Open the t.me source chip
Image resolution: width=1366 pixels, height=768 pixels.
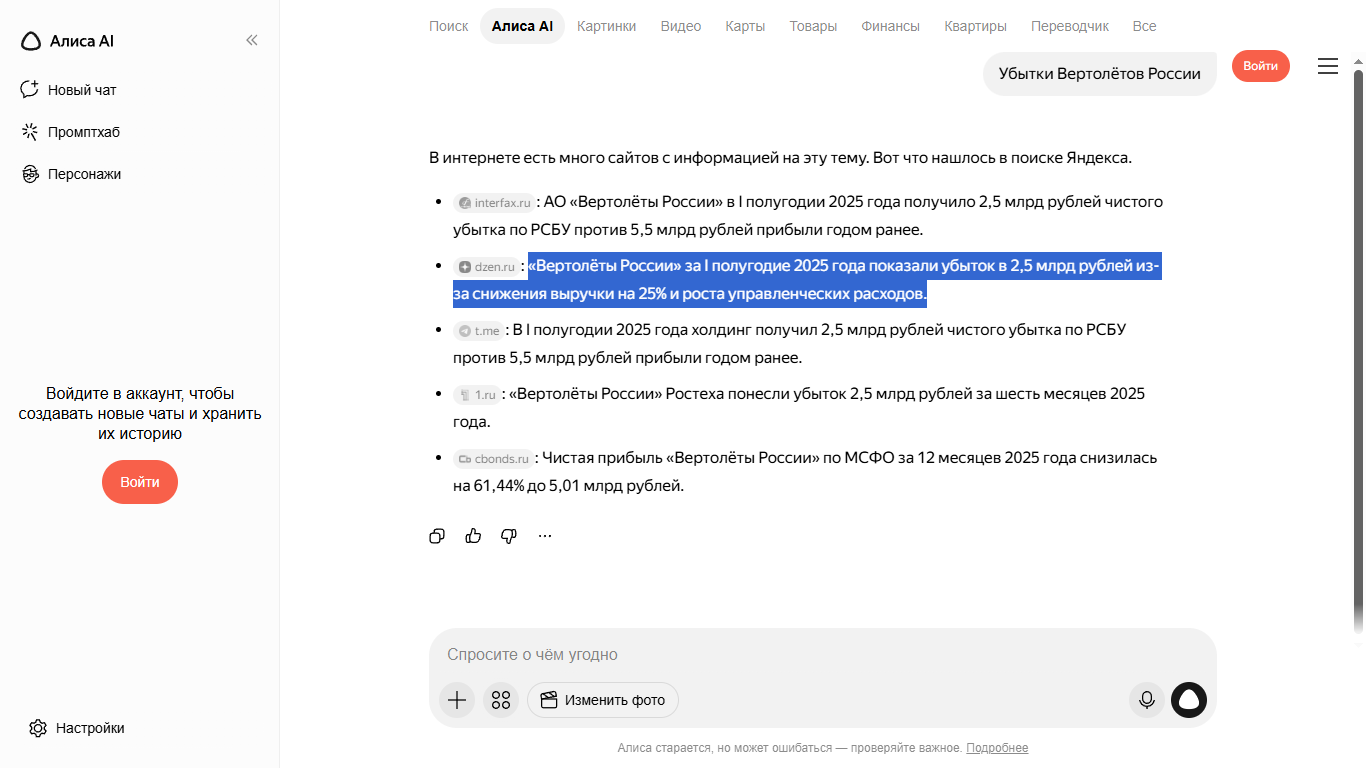pos(479,331)
